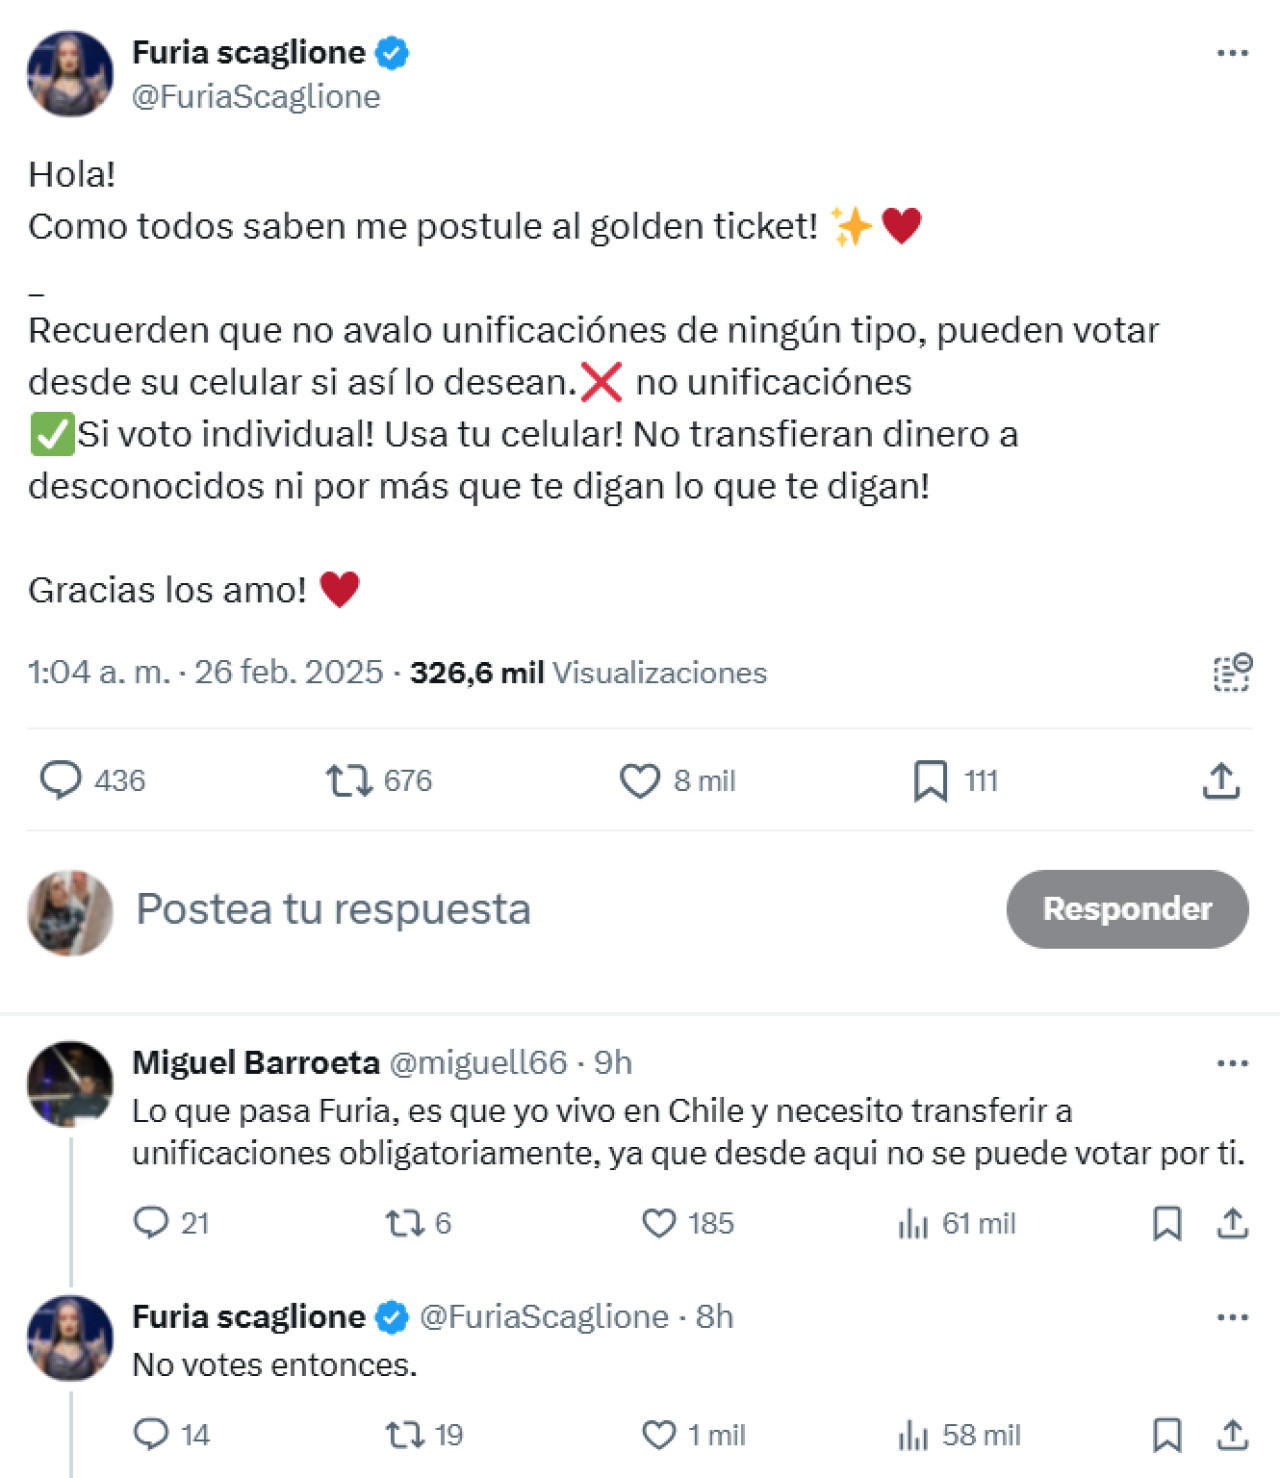Open more options menu on main post

pos(1232,53)
